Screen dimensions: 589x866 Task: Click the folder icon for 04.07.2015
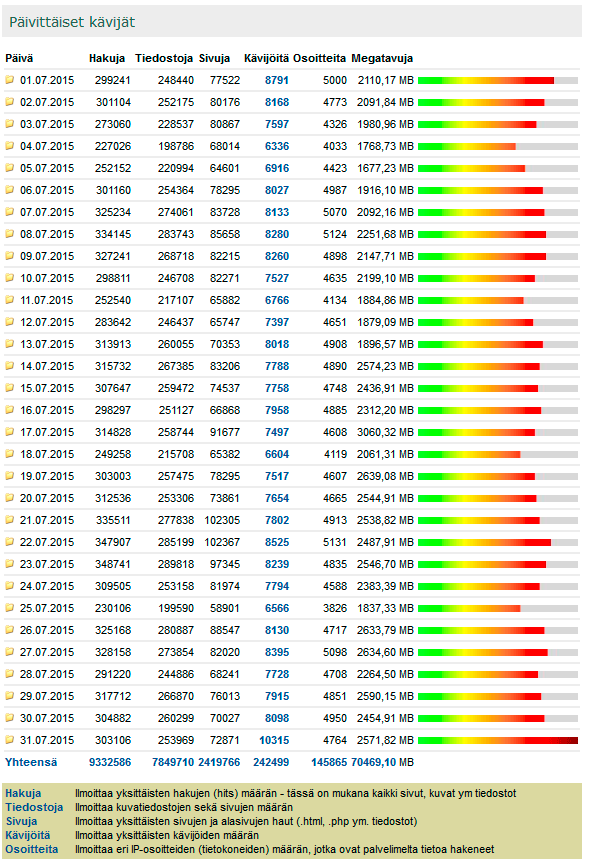(9, 146)
